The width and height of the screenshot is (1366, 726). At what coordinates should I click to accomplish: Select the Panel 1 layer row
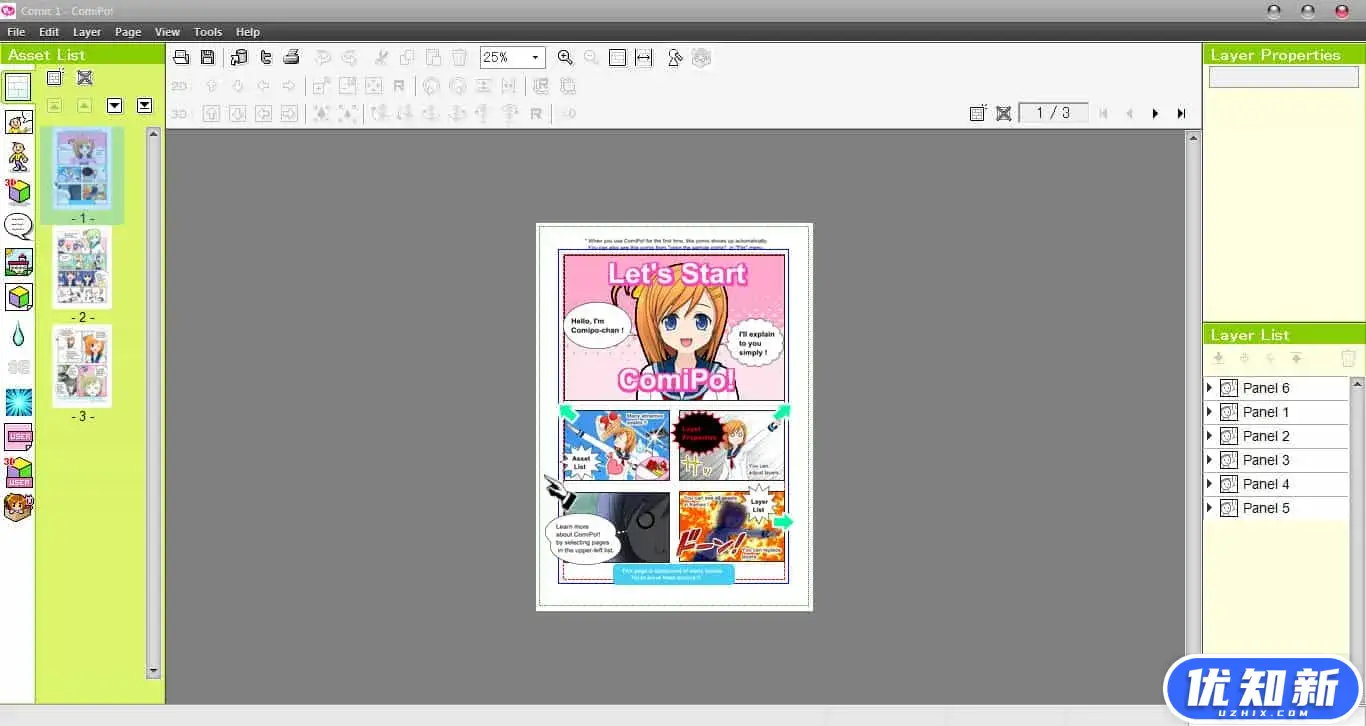click(1266, 412)
